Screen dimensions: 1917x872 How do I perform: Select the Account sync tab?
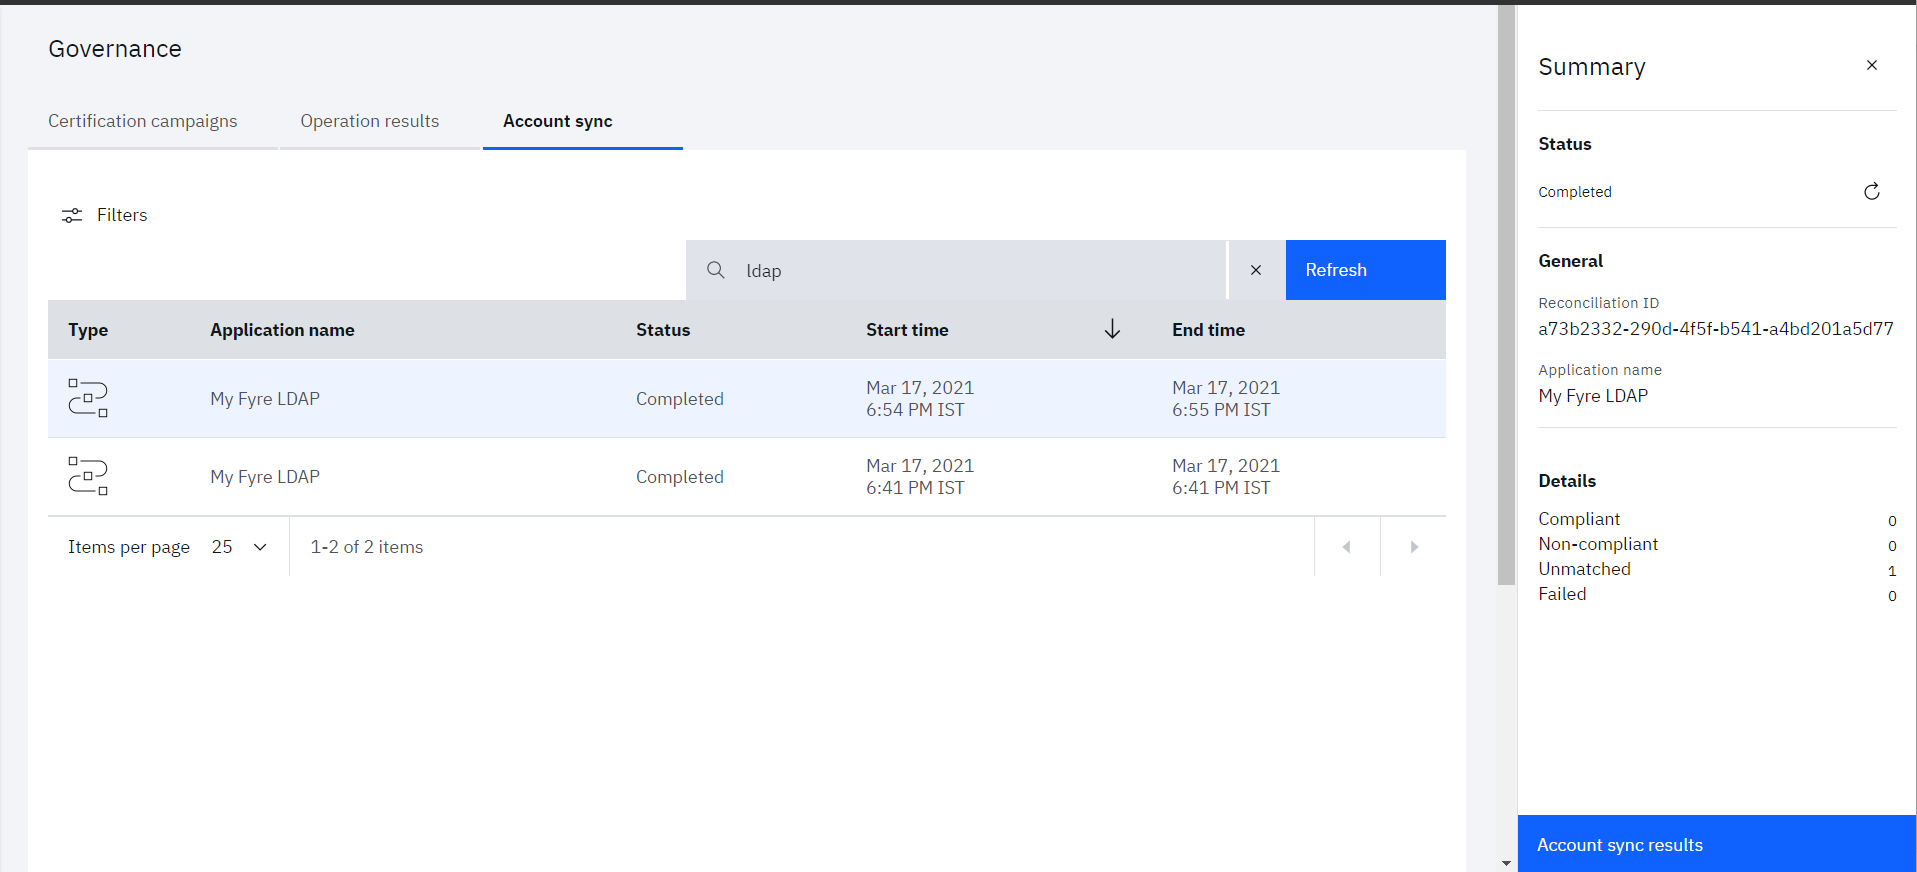[x=558, y=121]
